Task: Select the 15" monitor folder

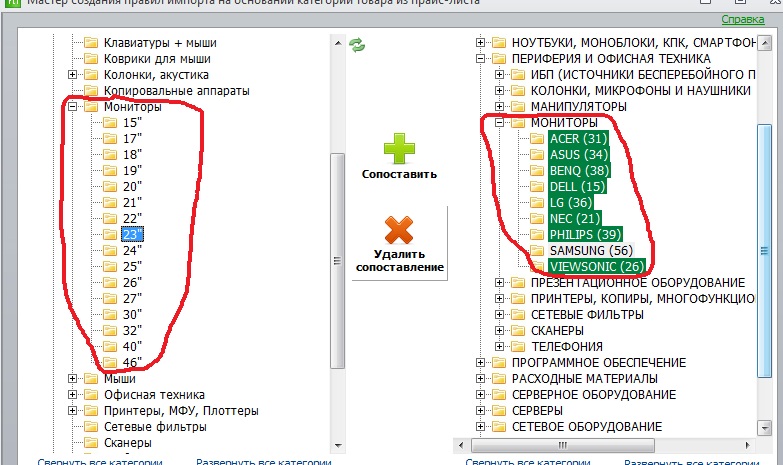Action: 132,122
